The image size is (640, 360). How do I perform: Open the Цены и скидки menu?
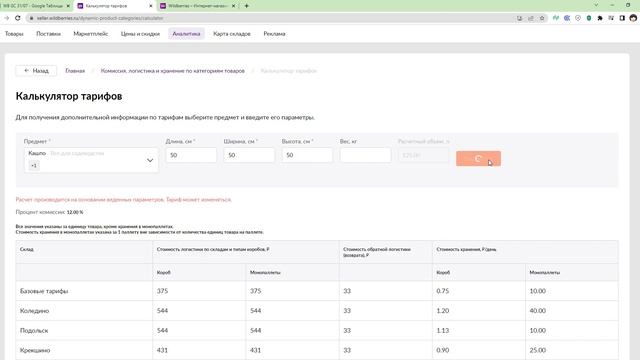[140, 34]
